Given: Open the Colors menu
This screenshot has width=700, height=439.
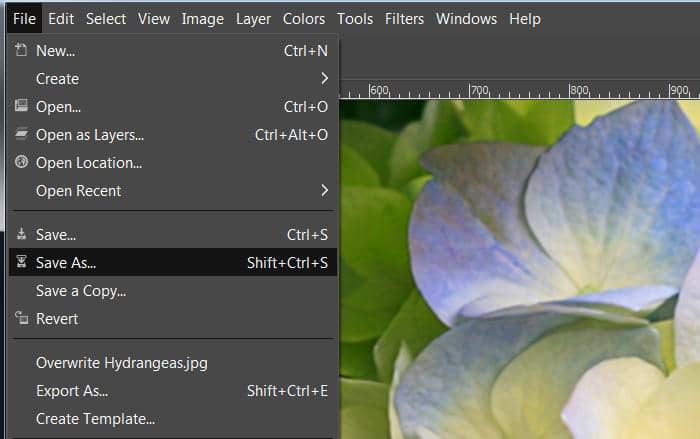Looking at the screenshot, I should pyautogui.click(x=304, y=19).
